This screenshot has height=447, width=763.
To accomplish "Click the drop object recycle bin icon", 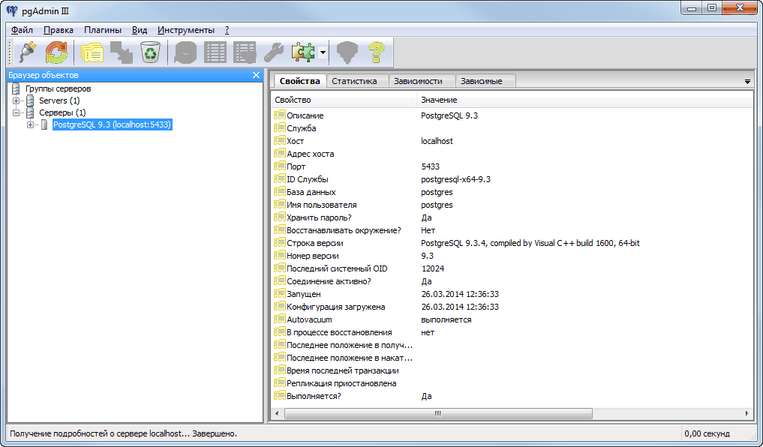I will (150, 52).
